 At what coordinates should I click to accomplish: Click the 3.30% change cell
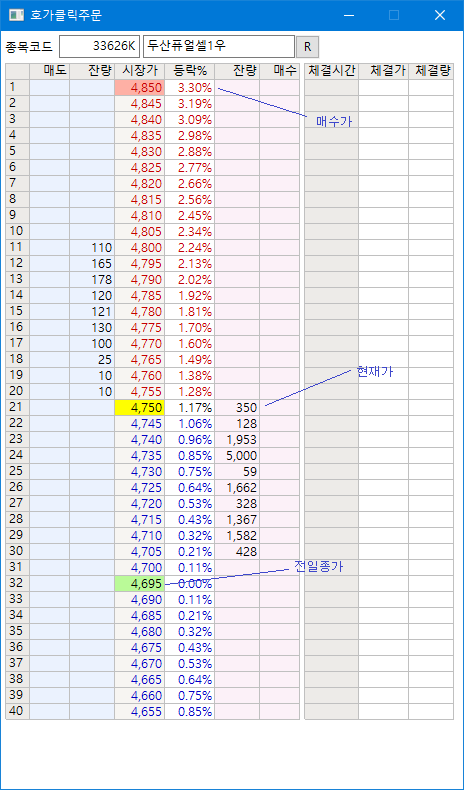click(x=189, y=88)
